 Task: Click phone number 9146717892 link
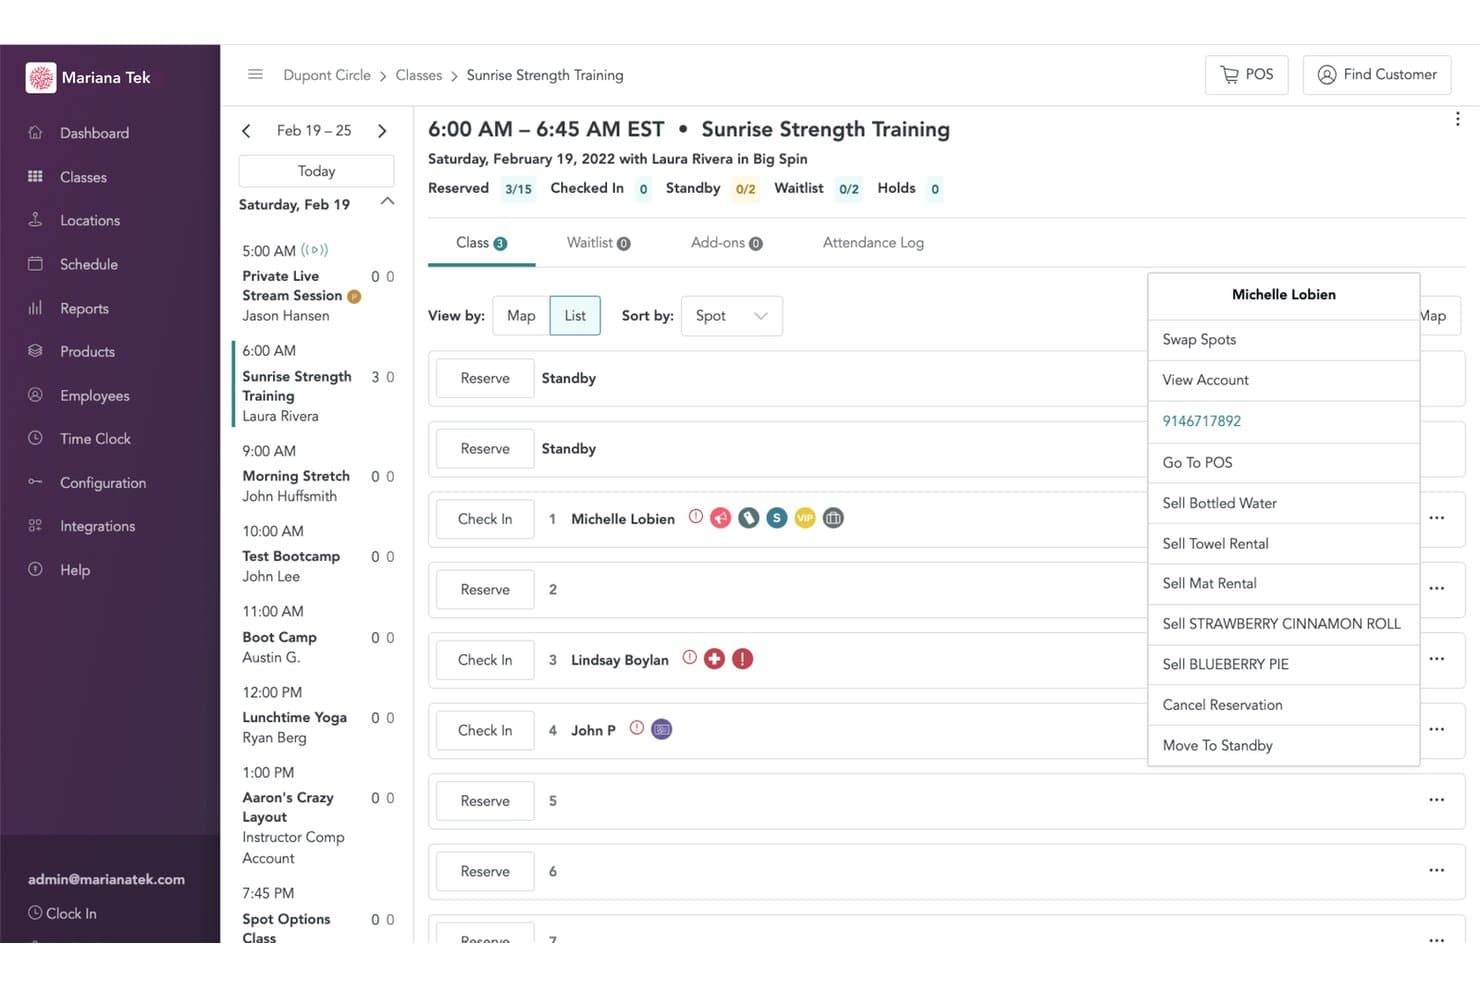pyautogui.click(x=1201, y=421)
